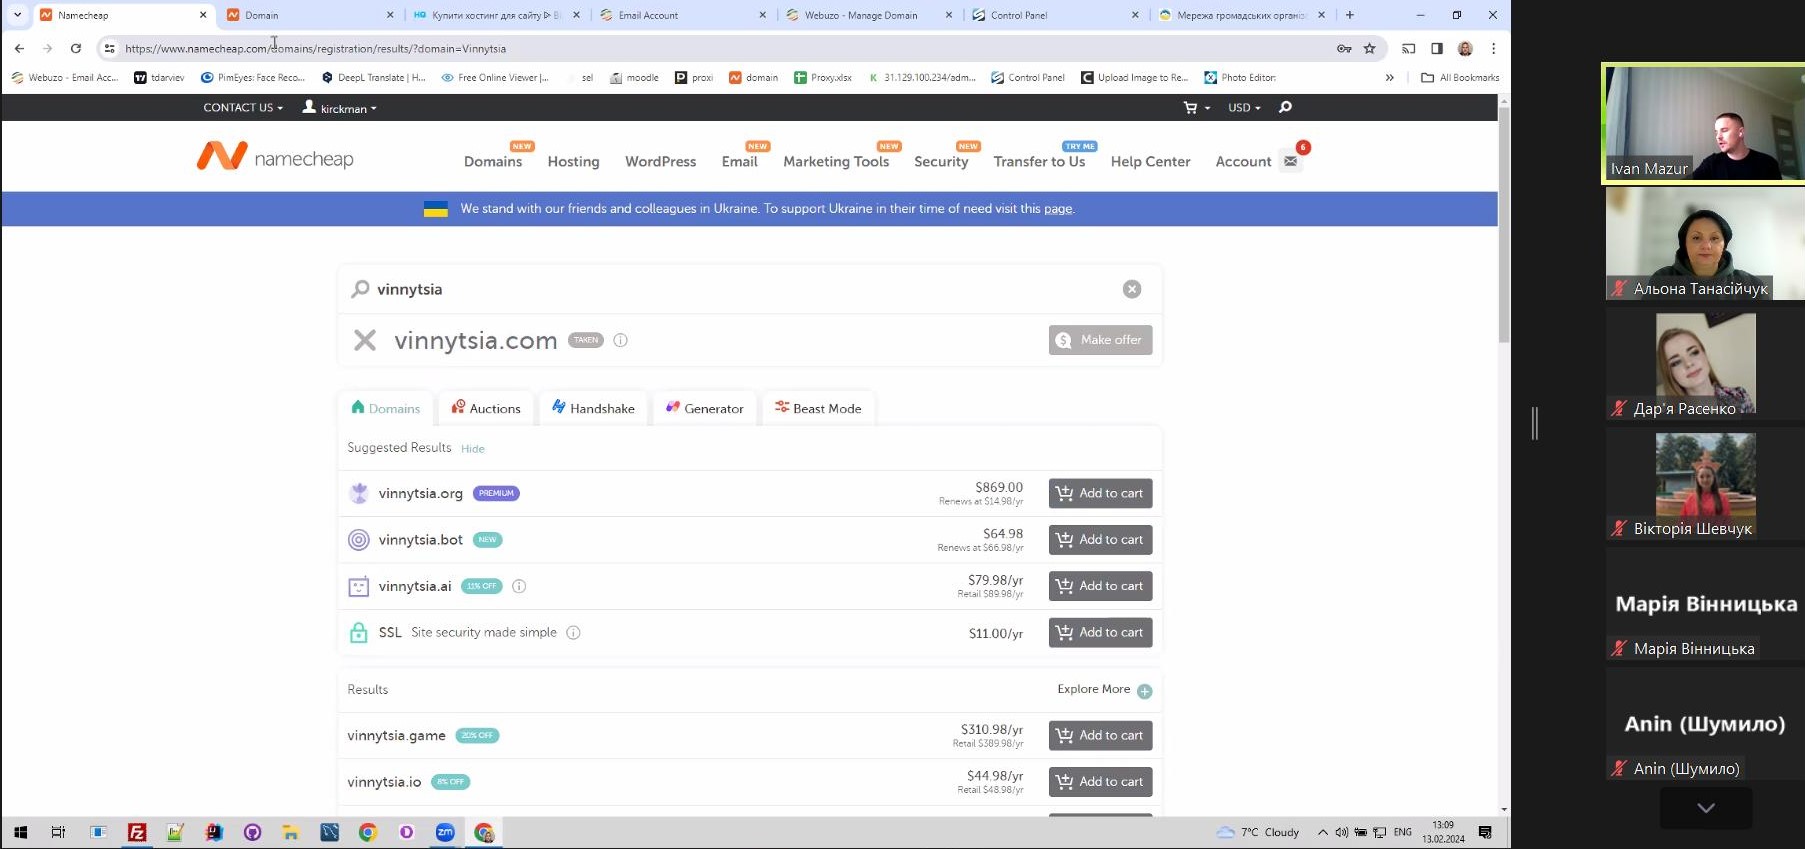Open the USD currency dropdown
The height and width of the screenshot is (849, 1805).
[x=1243, y=108]
